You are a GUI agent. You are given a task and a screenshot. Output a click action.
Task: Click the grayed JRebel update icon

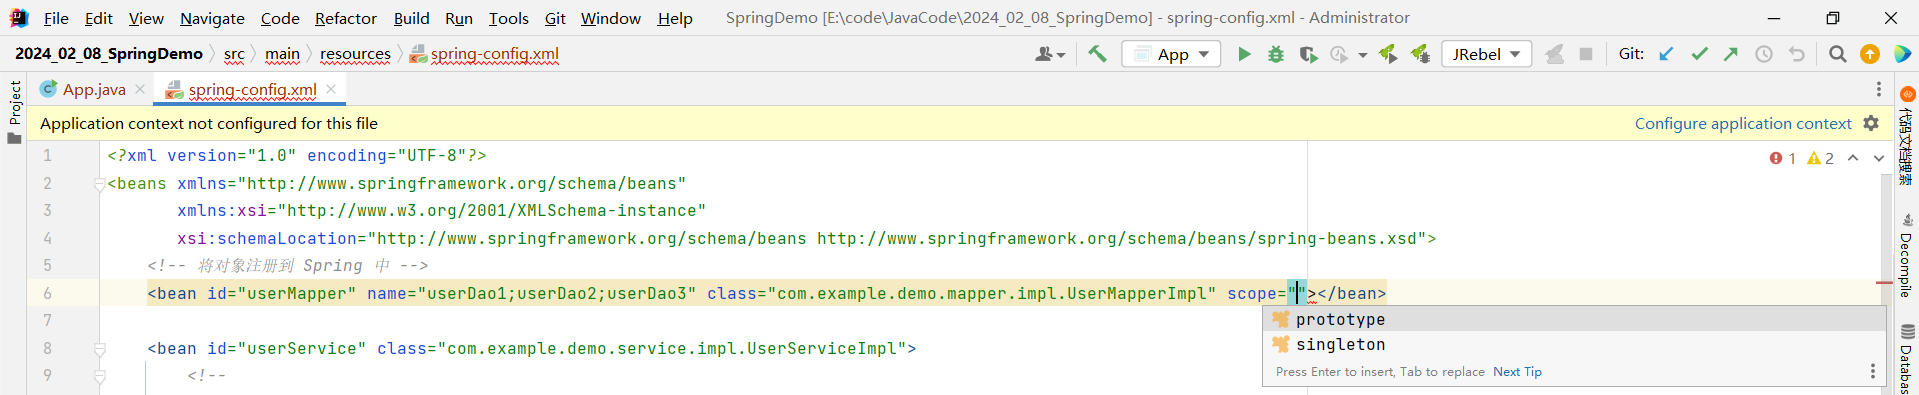point(1554,54)
